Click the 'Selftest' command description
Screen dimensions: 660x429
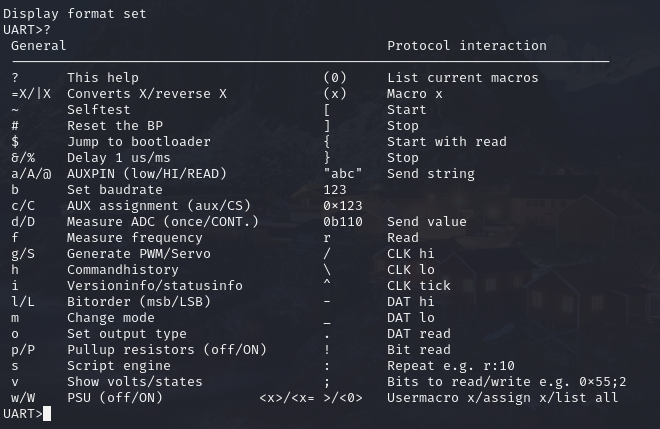(x=98, y=109)
